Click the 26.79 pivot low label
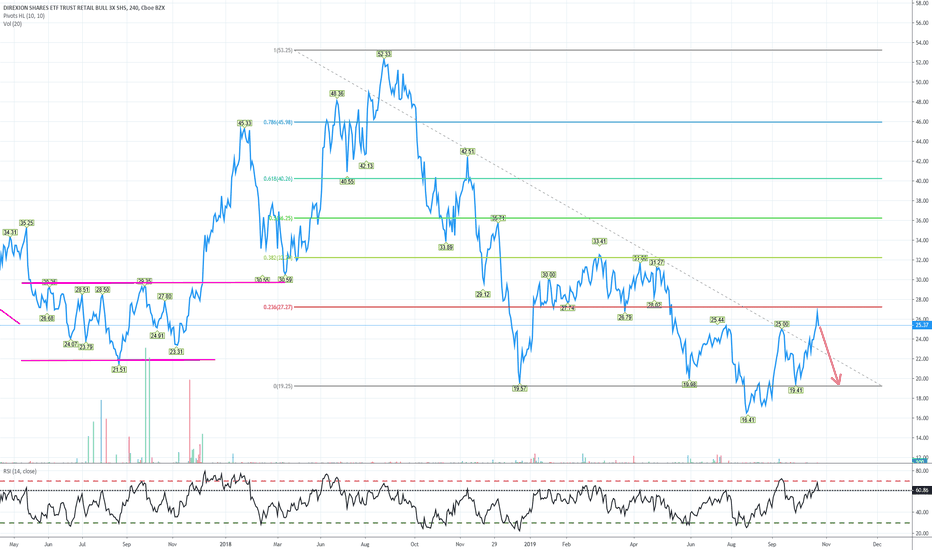This screenshot has width=932, height=550. pyautogui.click(x=625, y=318)
